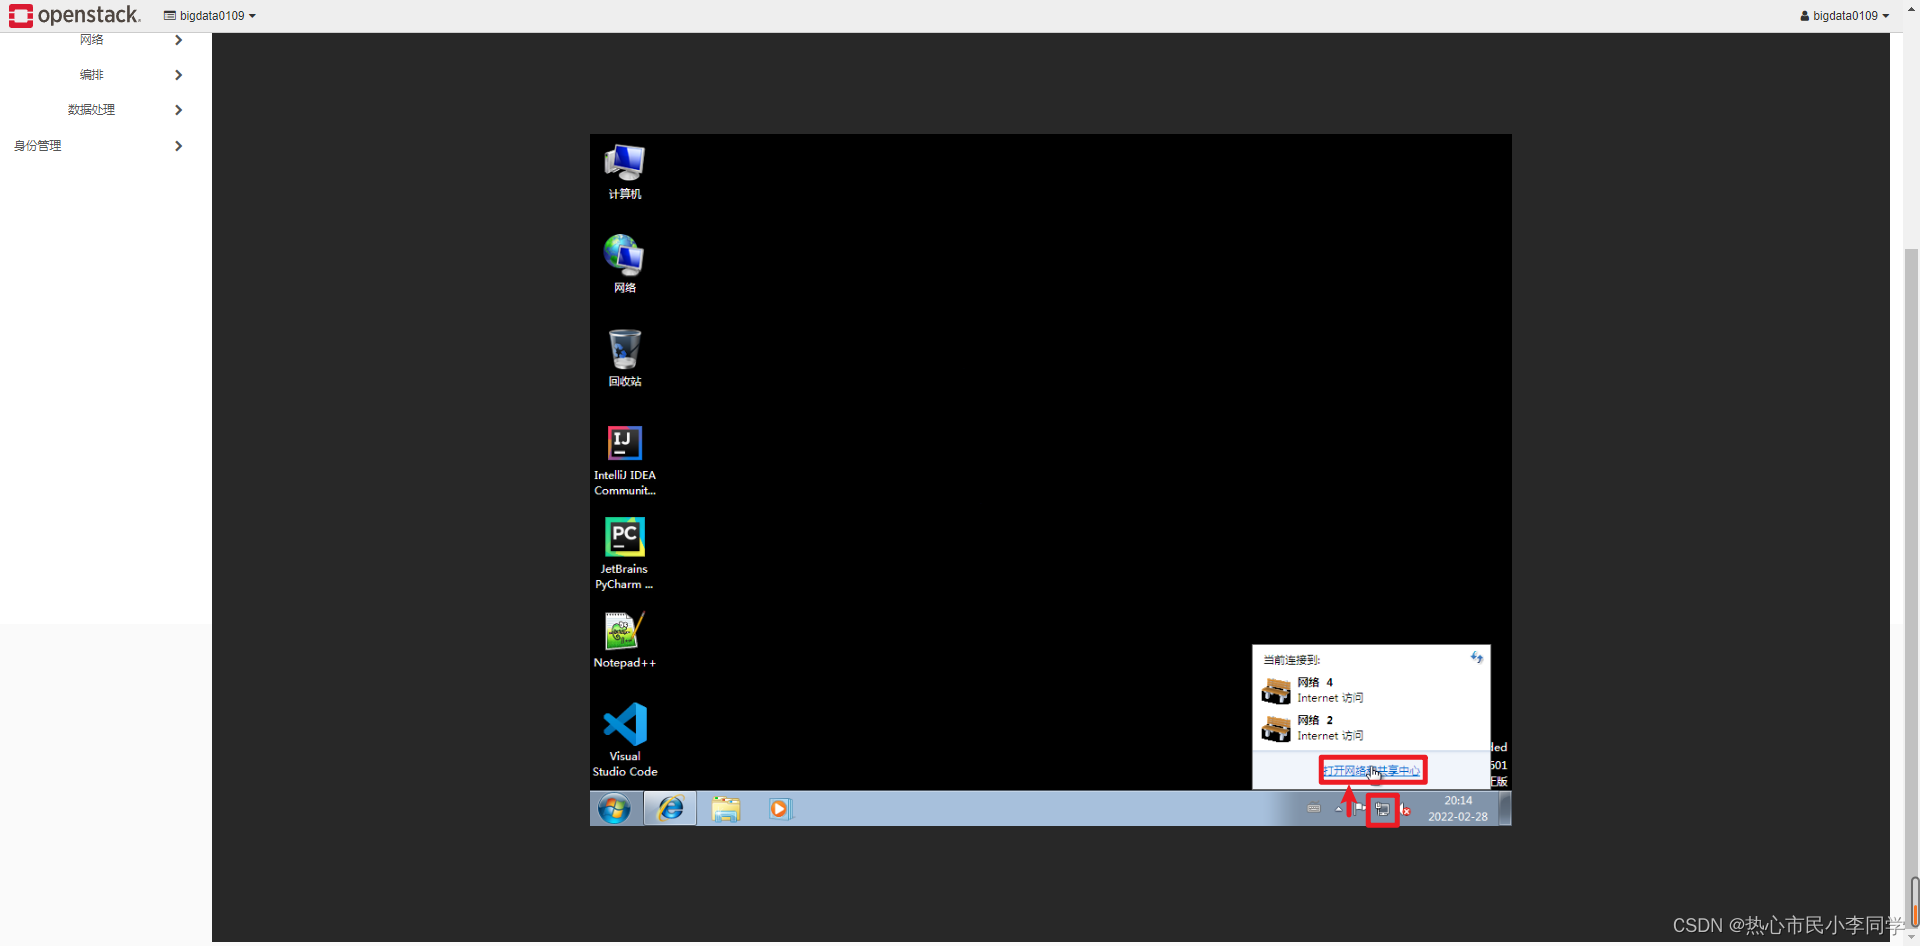Click the Show desktop button

[1505, 809]
